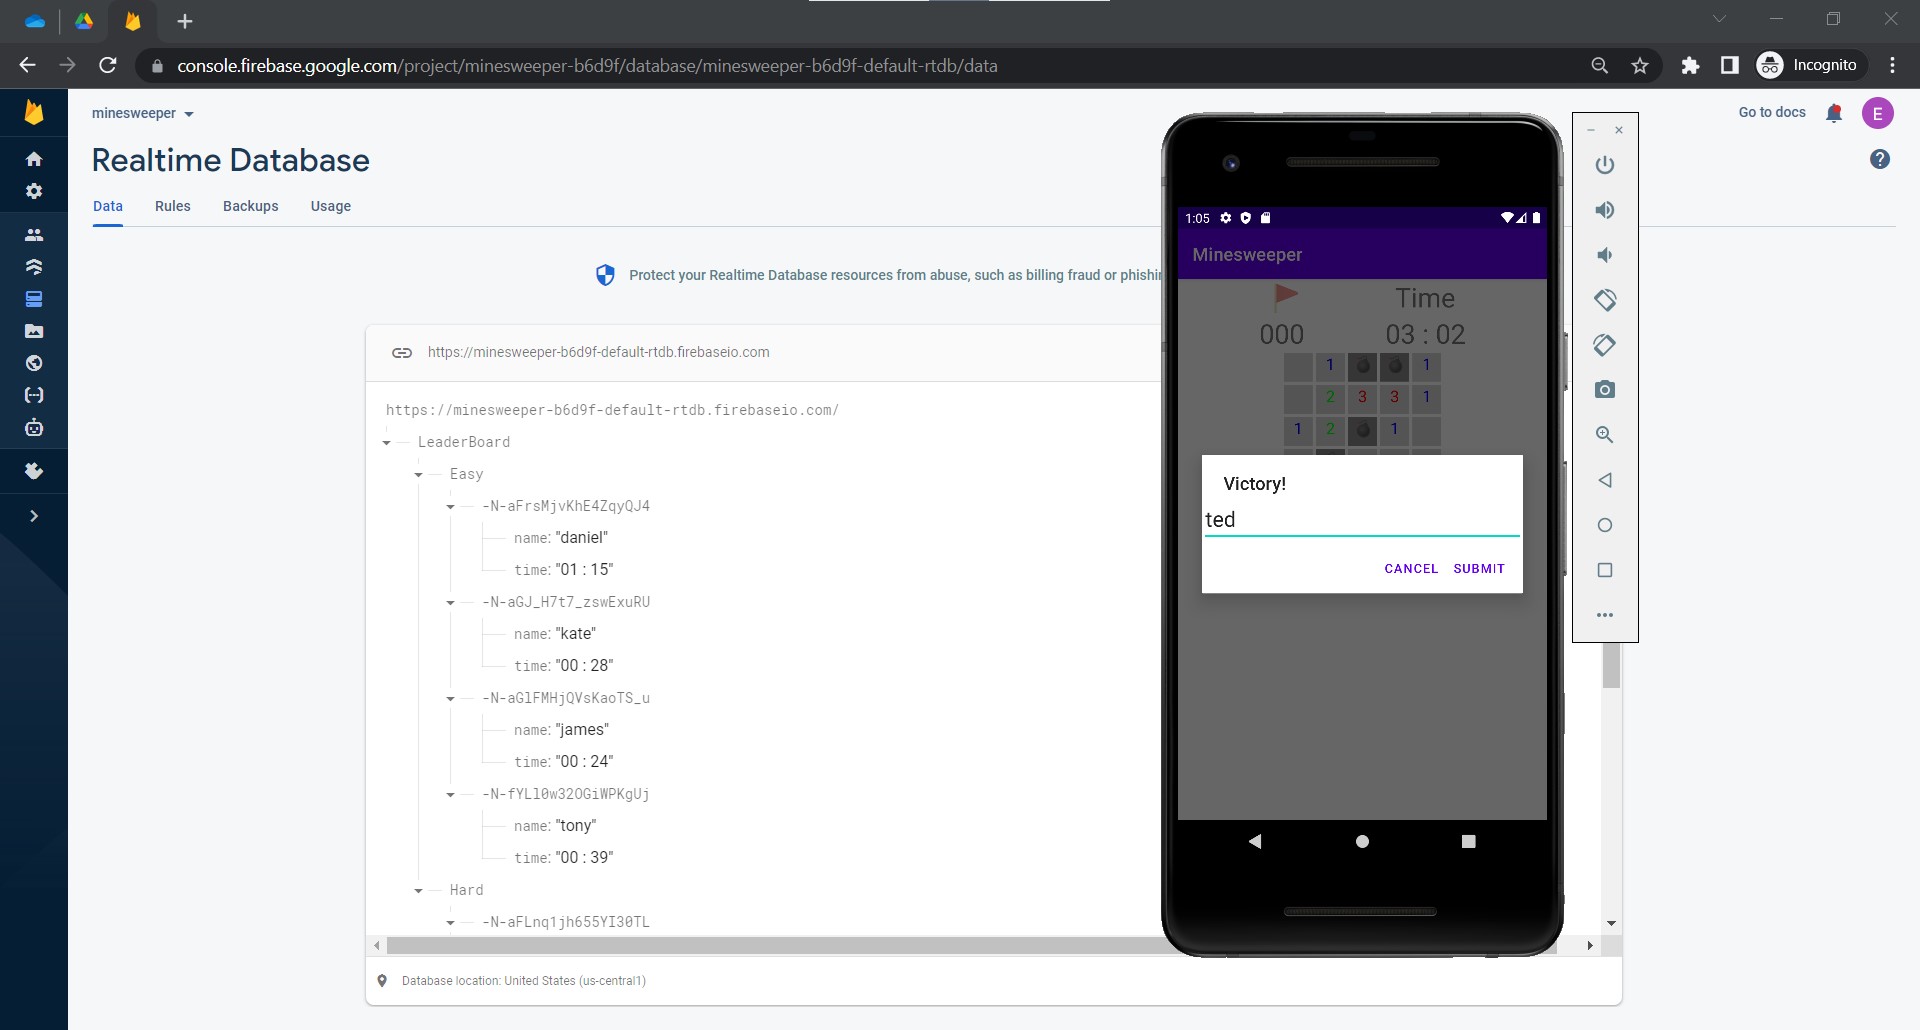Screen dimensions: 1920x1030
Task: Switch to the Usage tab
Action: (331, 206)
